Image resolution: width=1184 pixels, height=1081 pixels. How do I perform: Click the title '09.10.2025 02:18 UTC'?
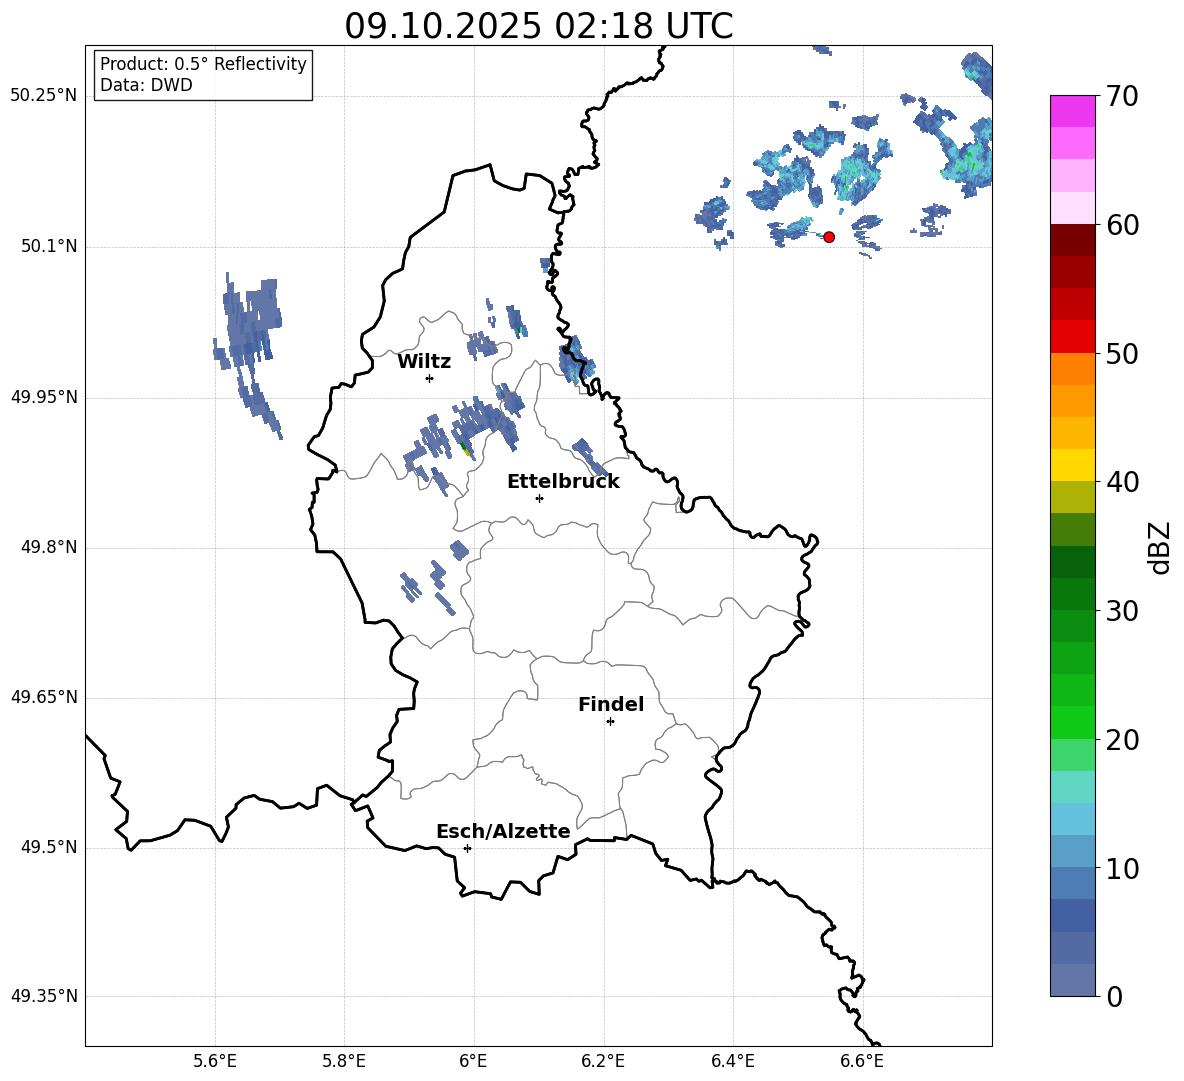pyautogui.click(x=538, y=26)
